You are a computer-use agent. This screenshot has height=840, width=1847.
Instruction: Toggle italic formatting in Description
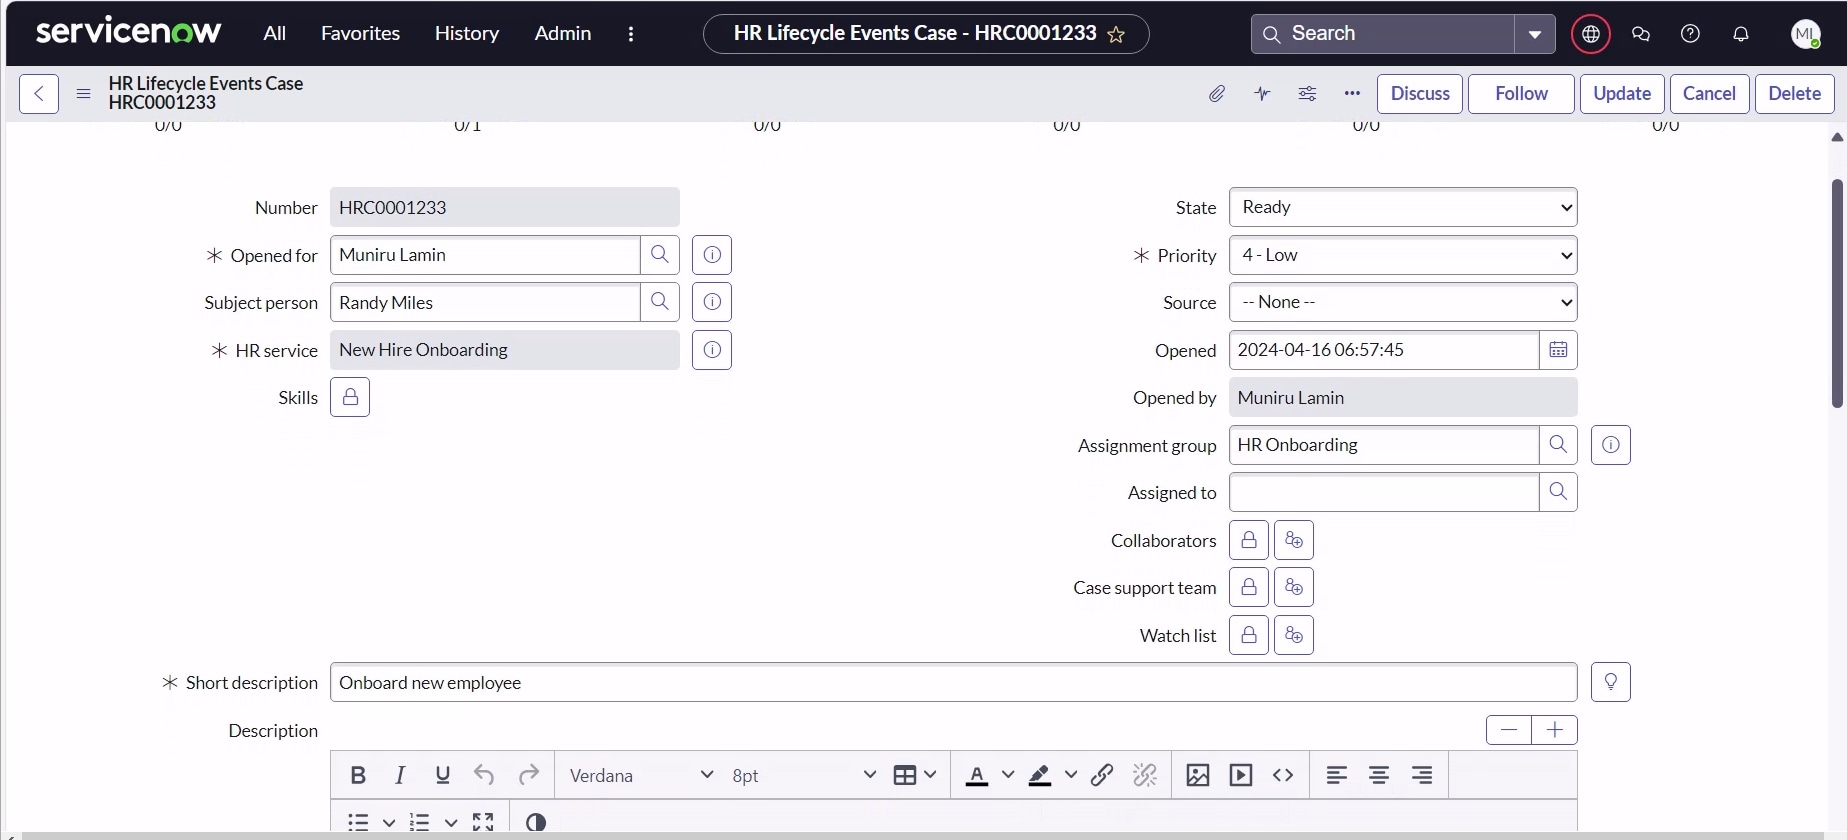(400, 775)
